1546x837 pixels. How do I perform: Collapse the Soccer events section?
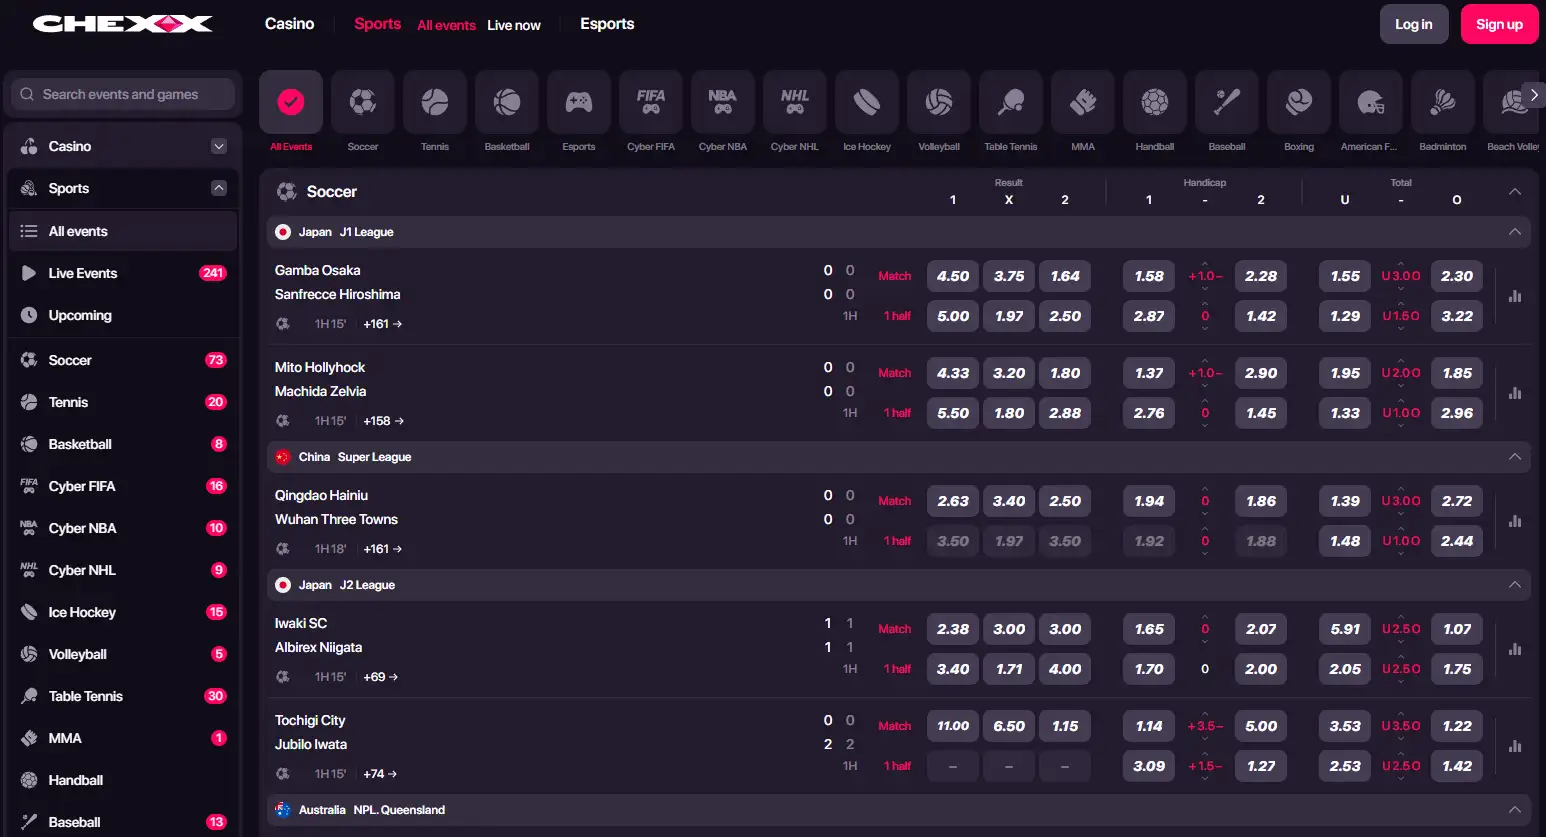(x=1515, y=191)
